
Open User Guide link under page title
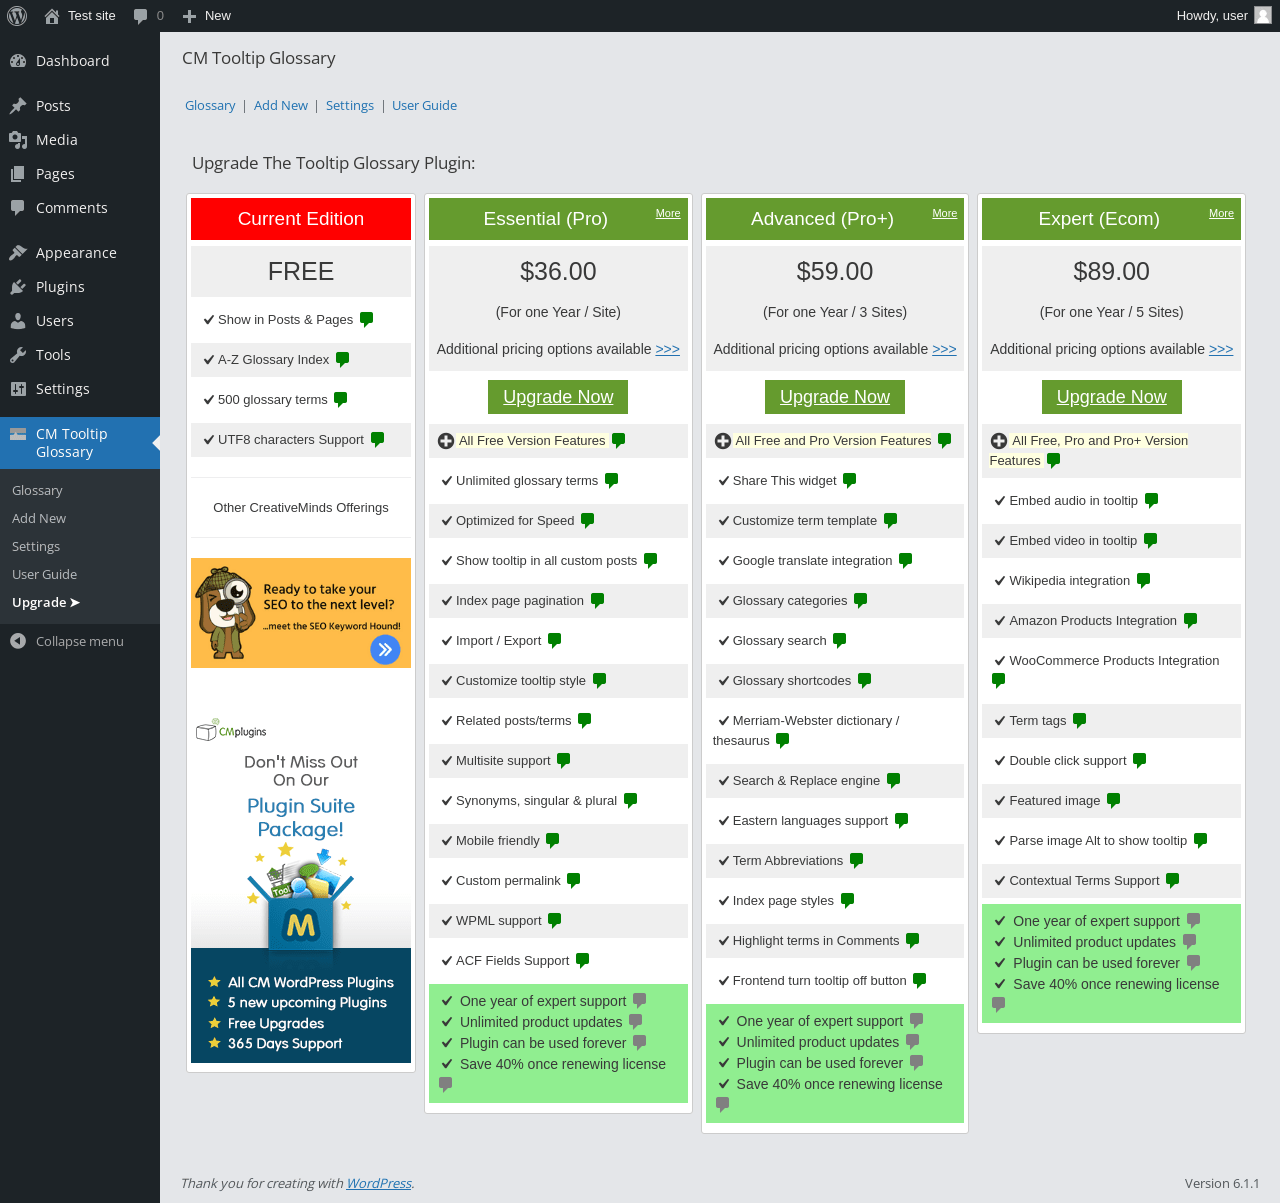click(424, 106)
